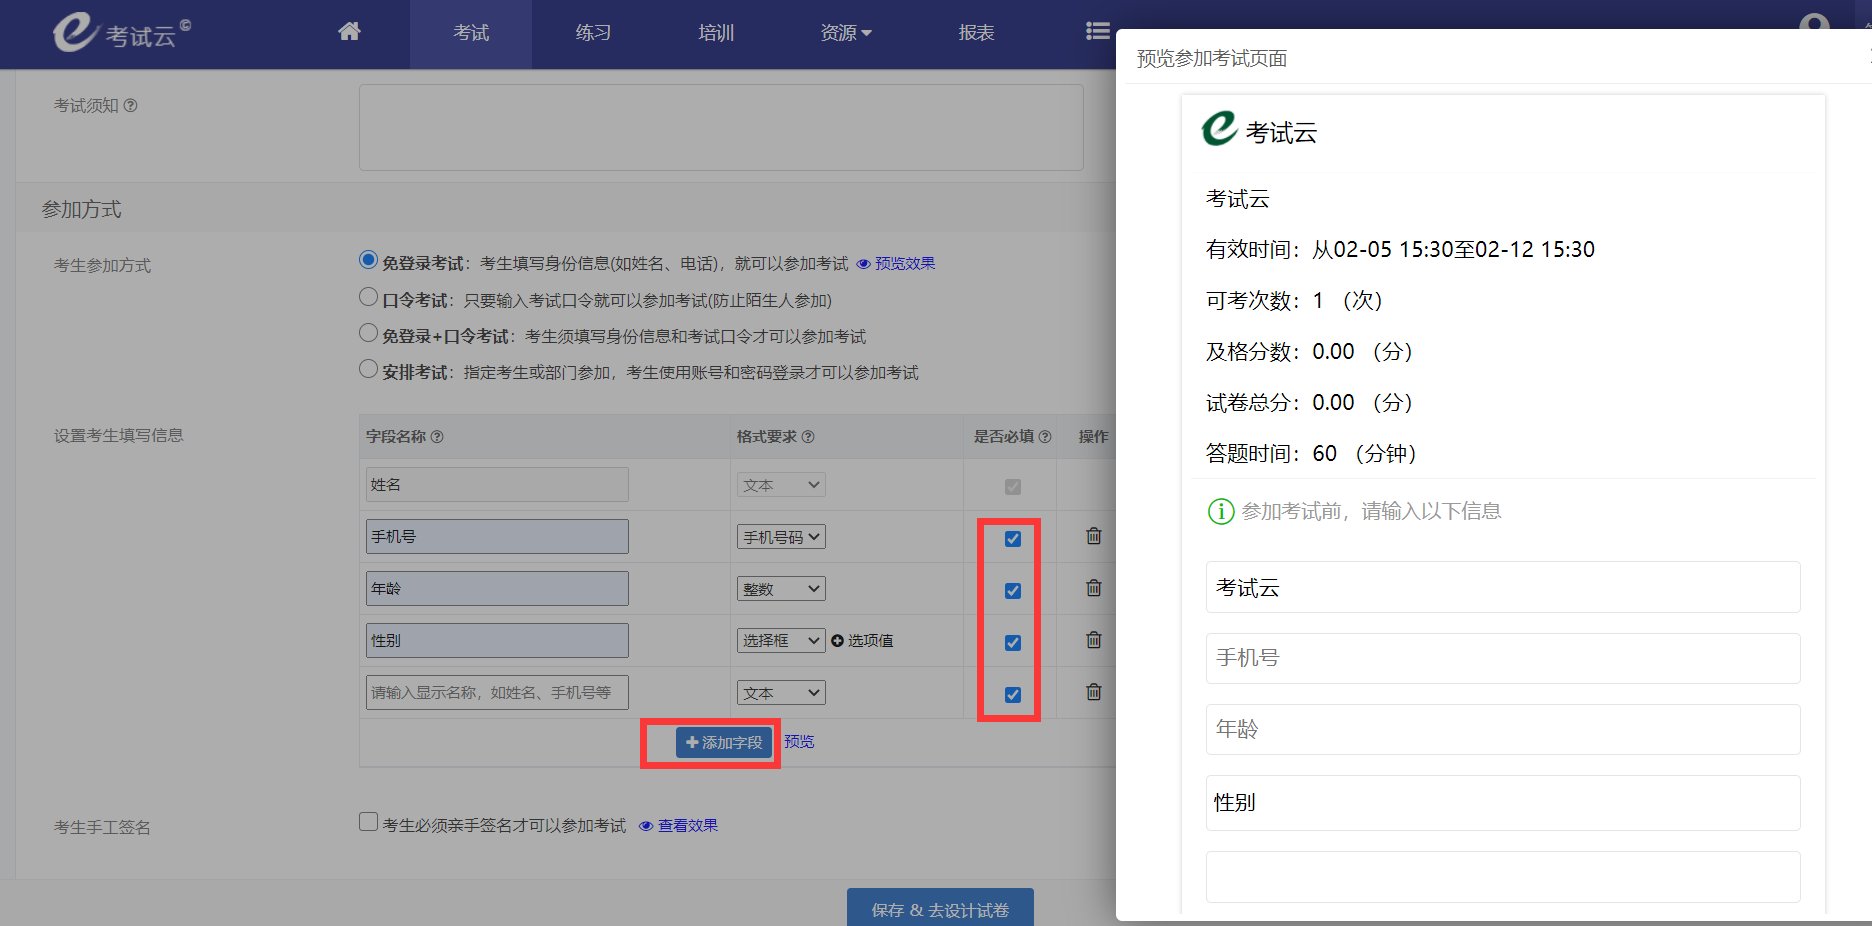
Task: Click the plus icon next to 选项值
Action: tap(836, 640)
